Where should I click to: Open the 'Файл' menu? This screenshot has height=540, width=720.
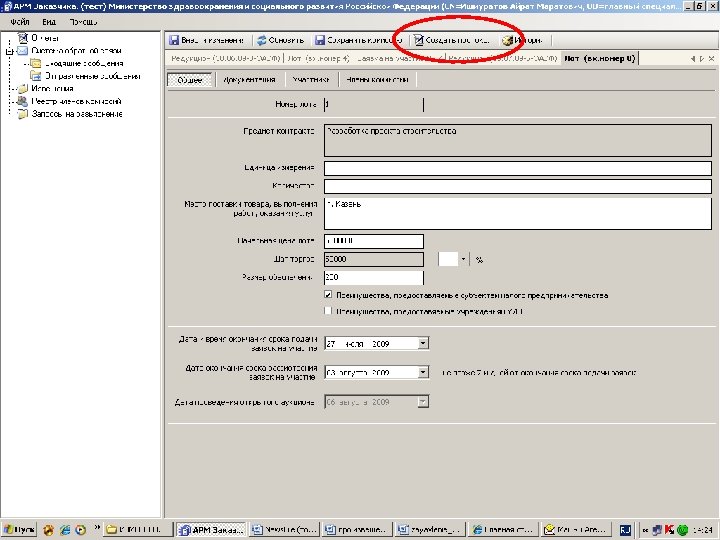20,22
